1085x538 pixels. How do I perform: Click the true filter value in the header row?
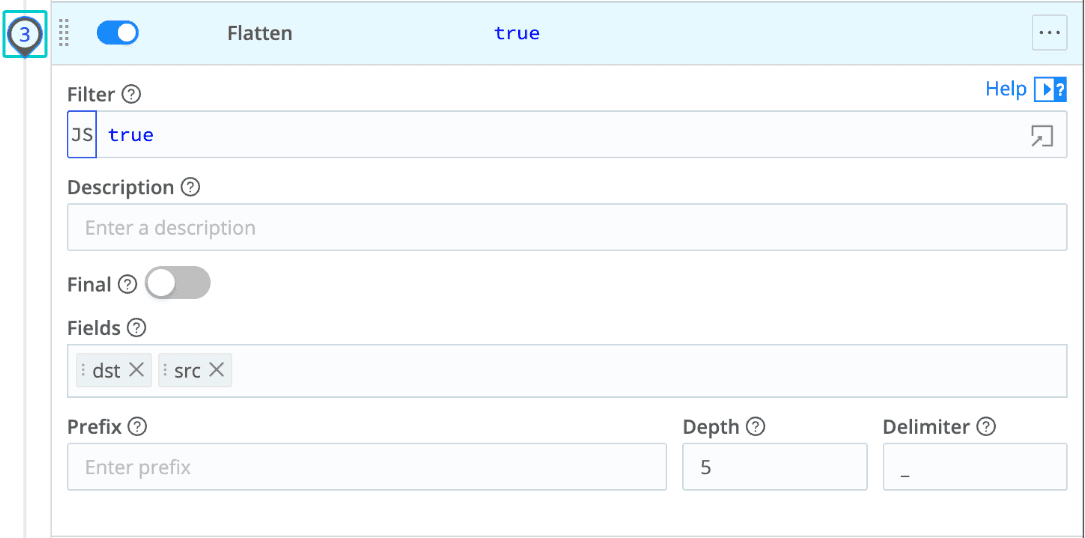(517, 33)
